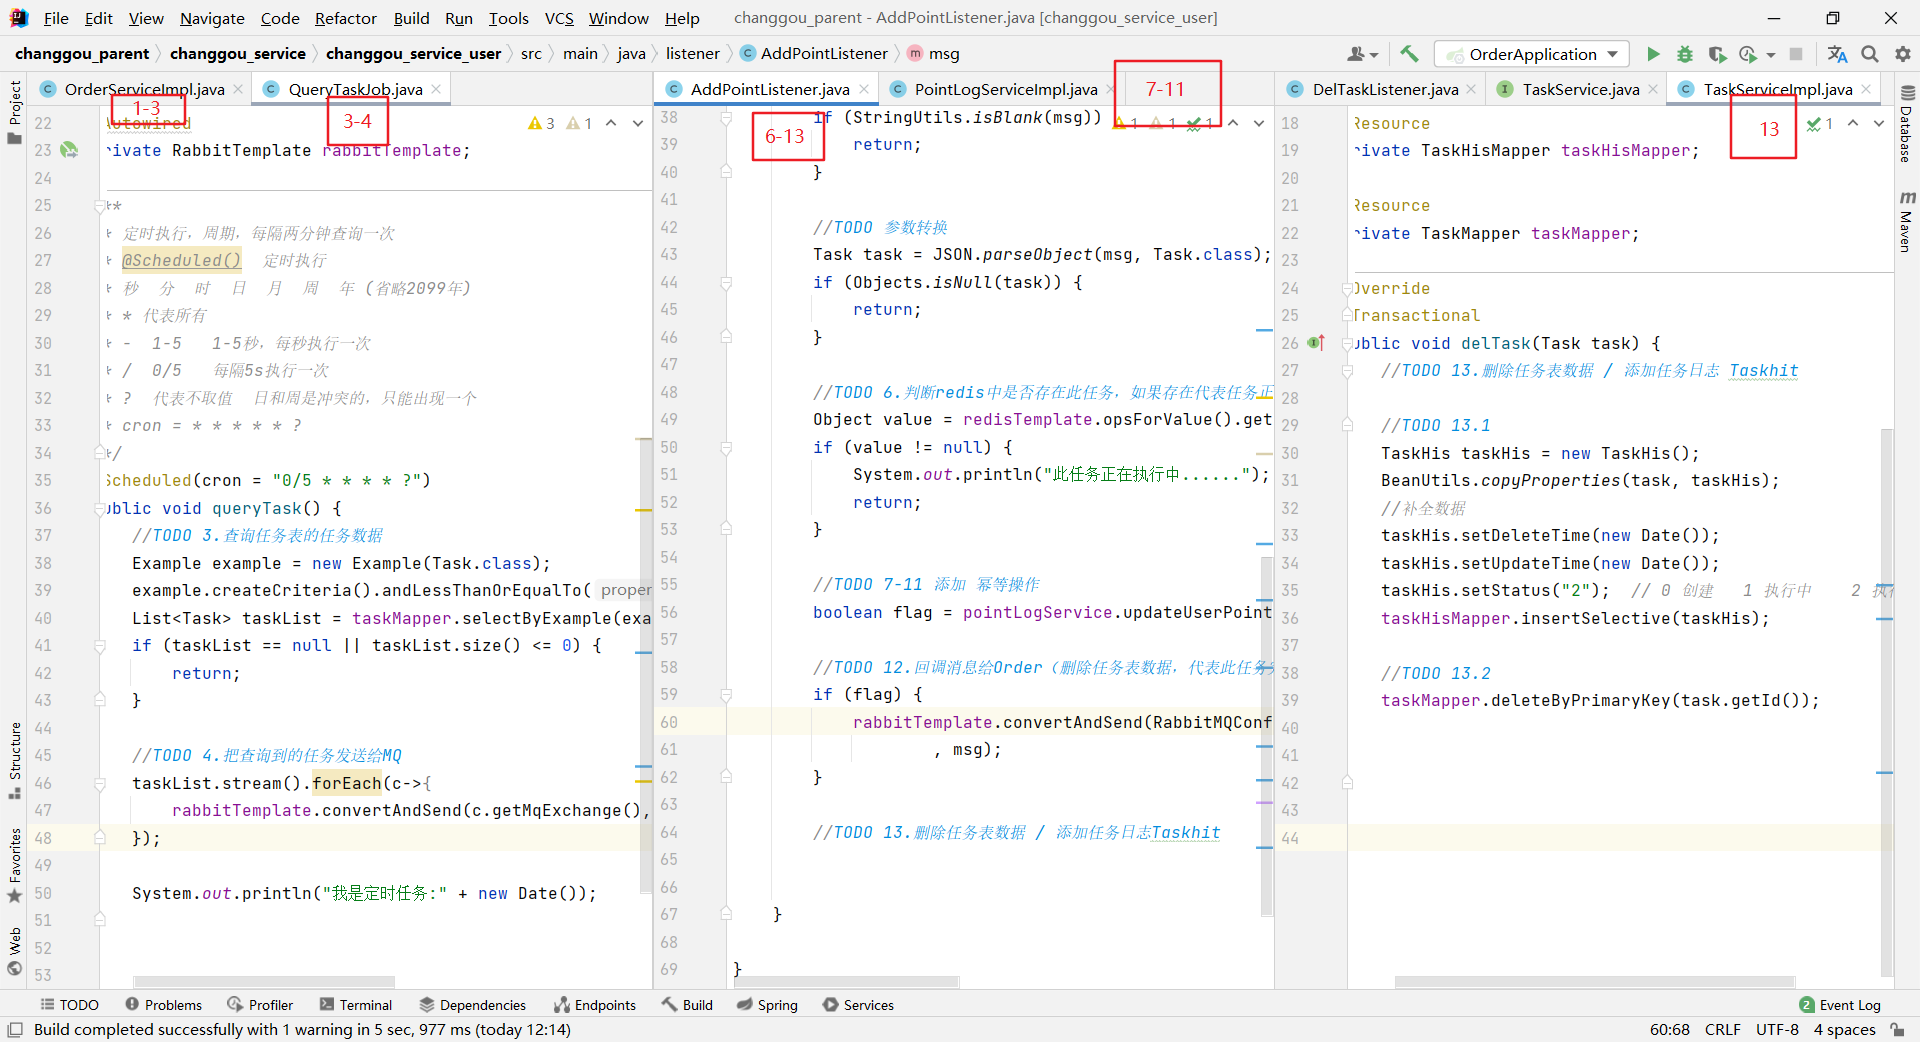Close the AddPointListener.java tab
This screenshot has height=1042, width=1920.
tap(864, 89)
